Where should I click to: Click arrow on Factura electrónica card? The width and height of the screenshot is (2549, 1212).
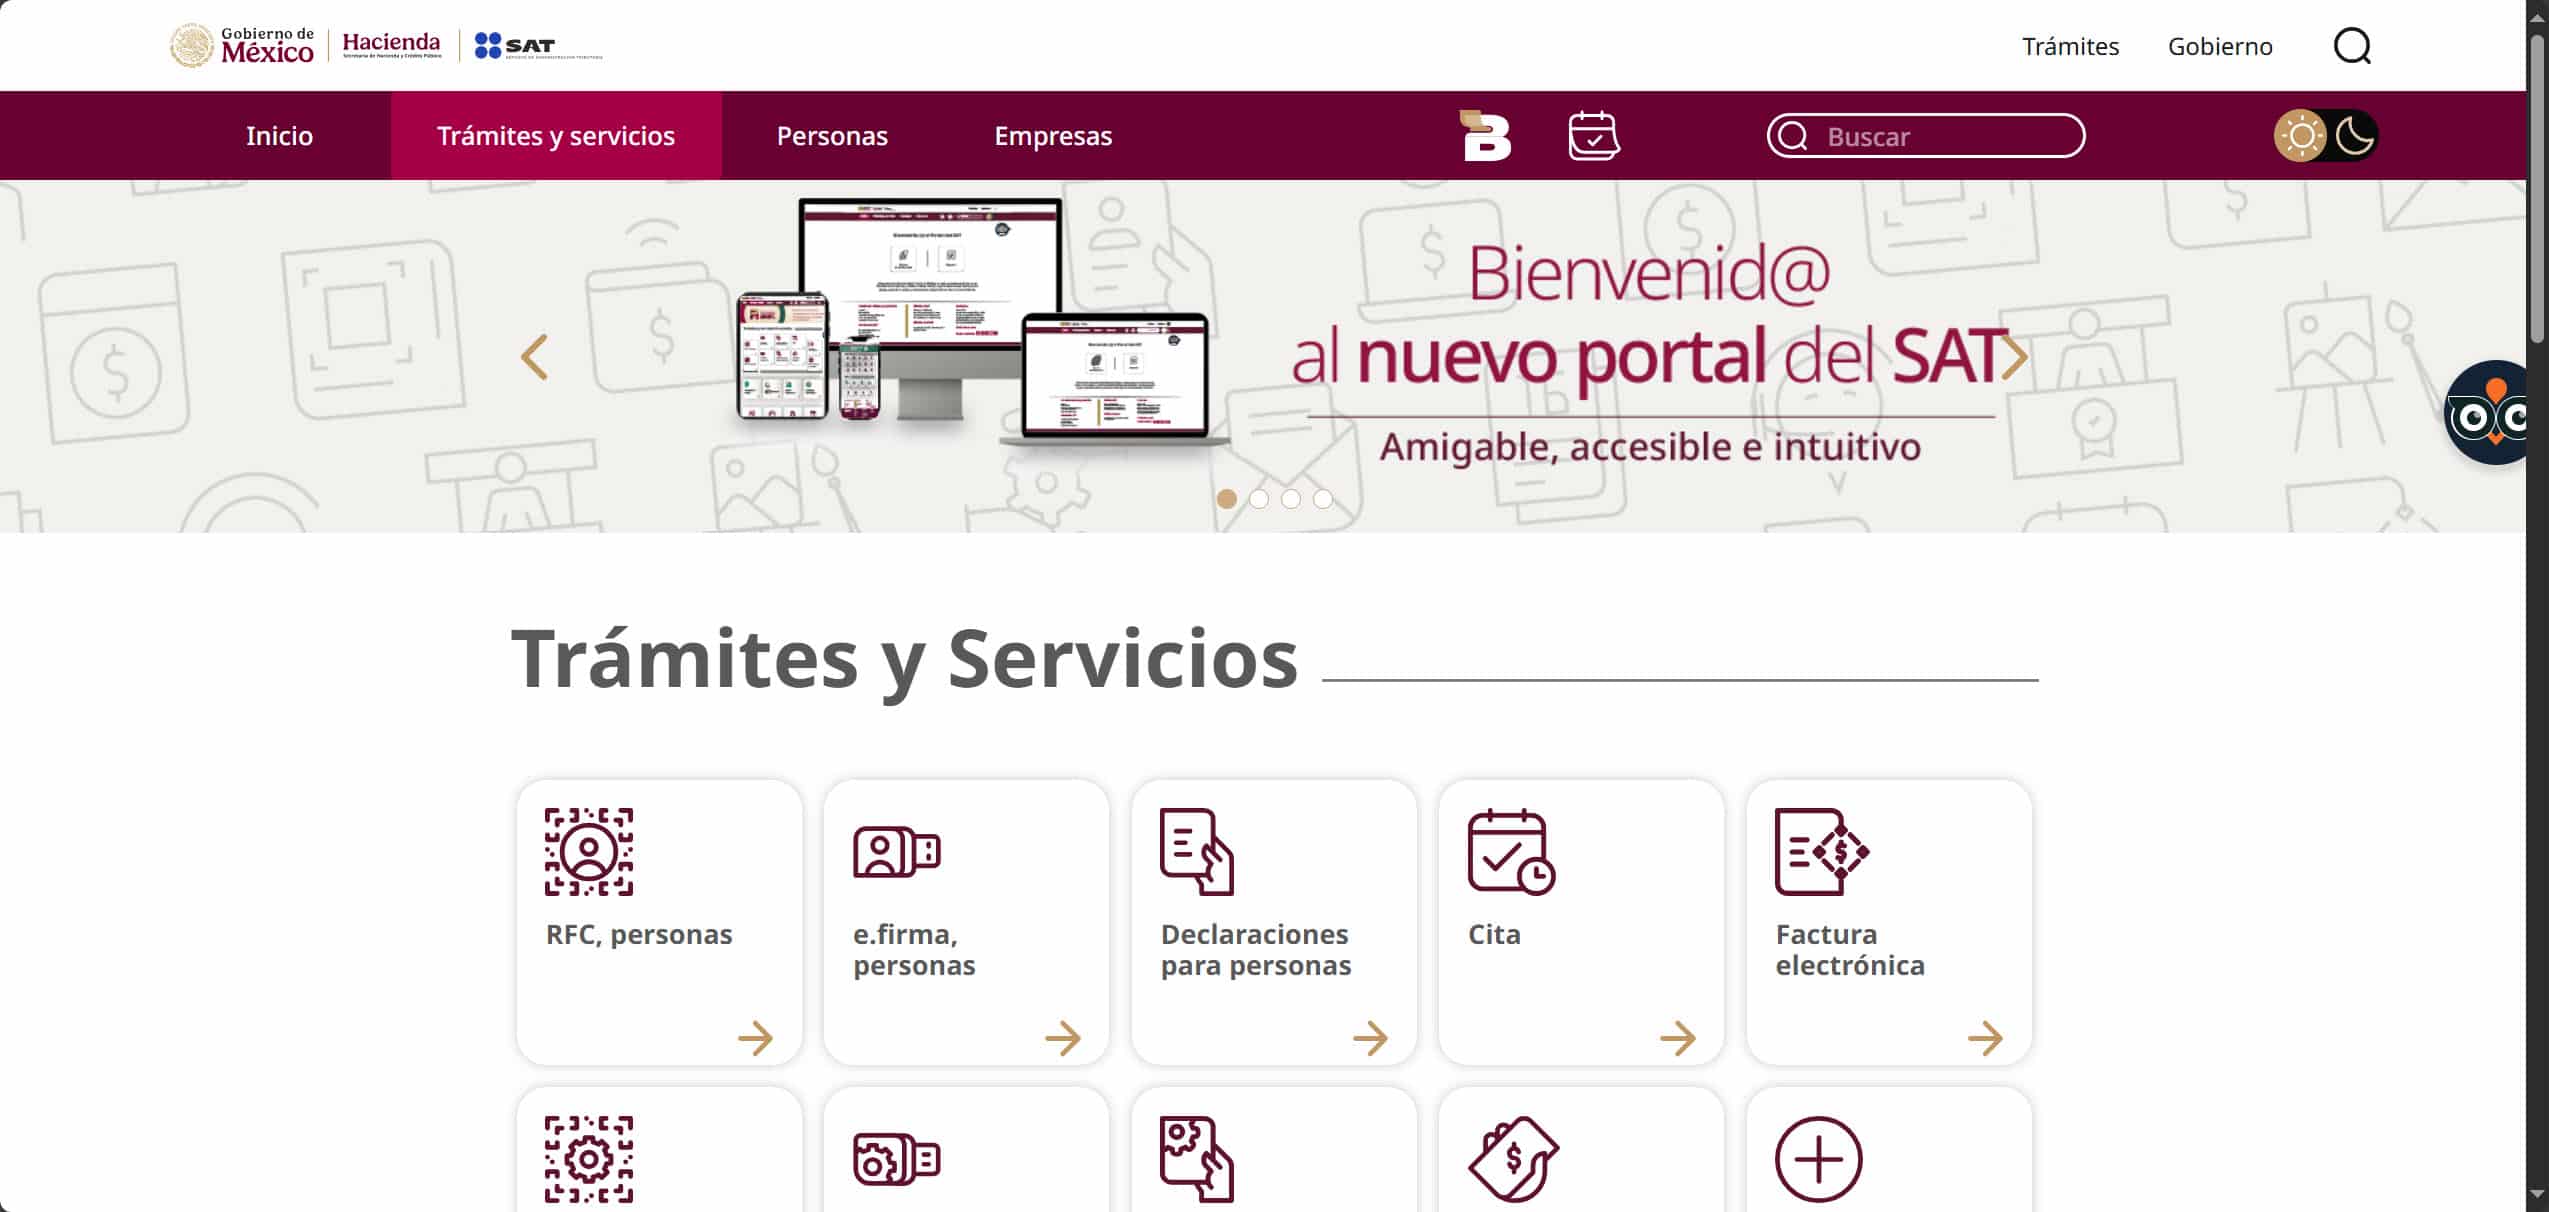(1985, 1038)
